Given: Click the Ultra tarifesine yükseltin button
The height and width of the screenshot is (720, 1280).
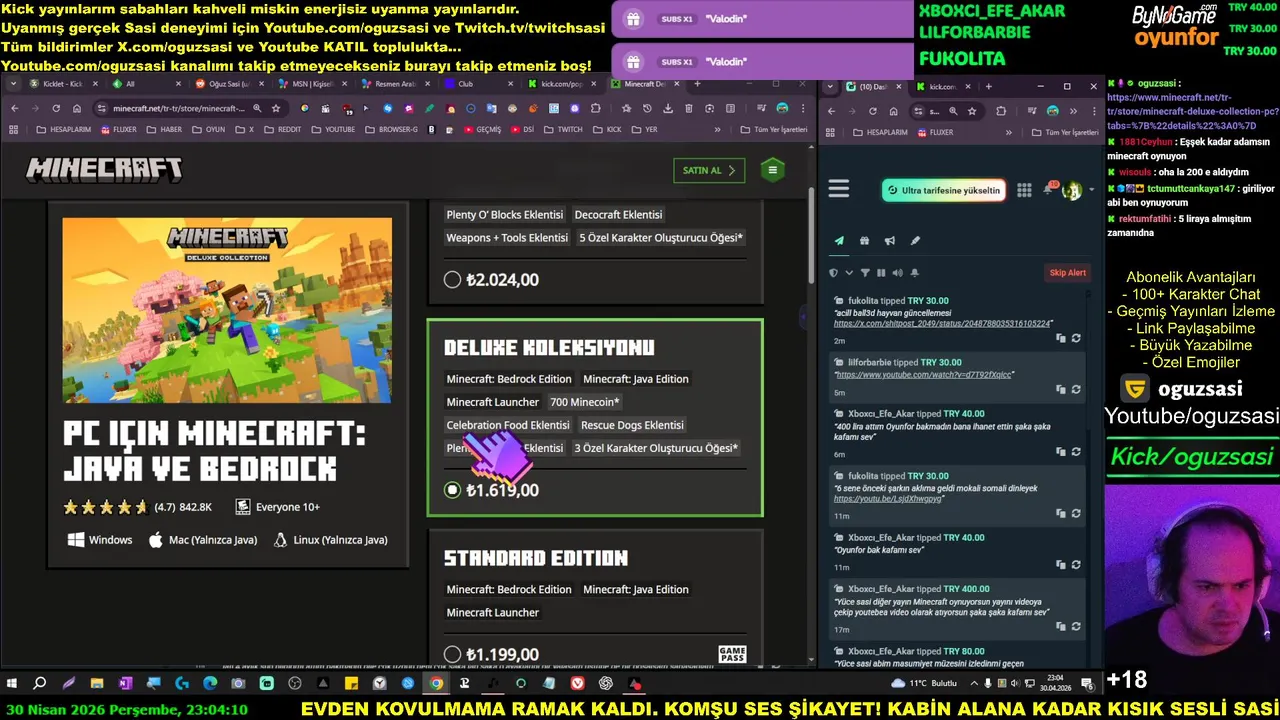Looking at the screenshot, I should point(943,190).
